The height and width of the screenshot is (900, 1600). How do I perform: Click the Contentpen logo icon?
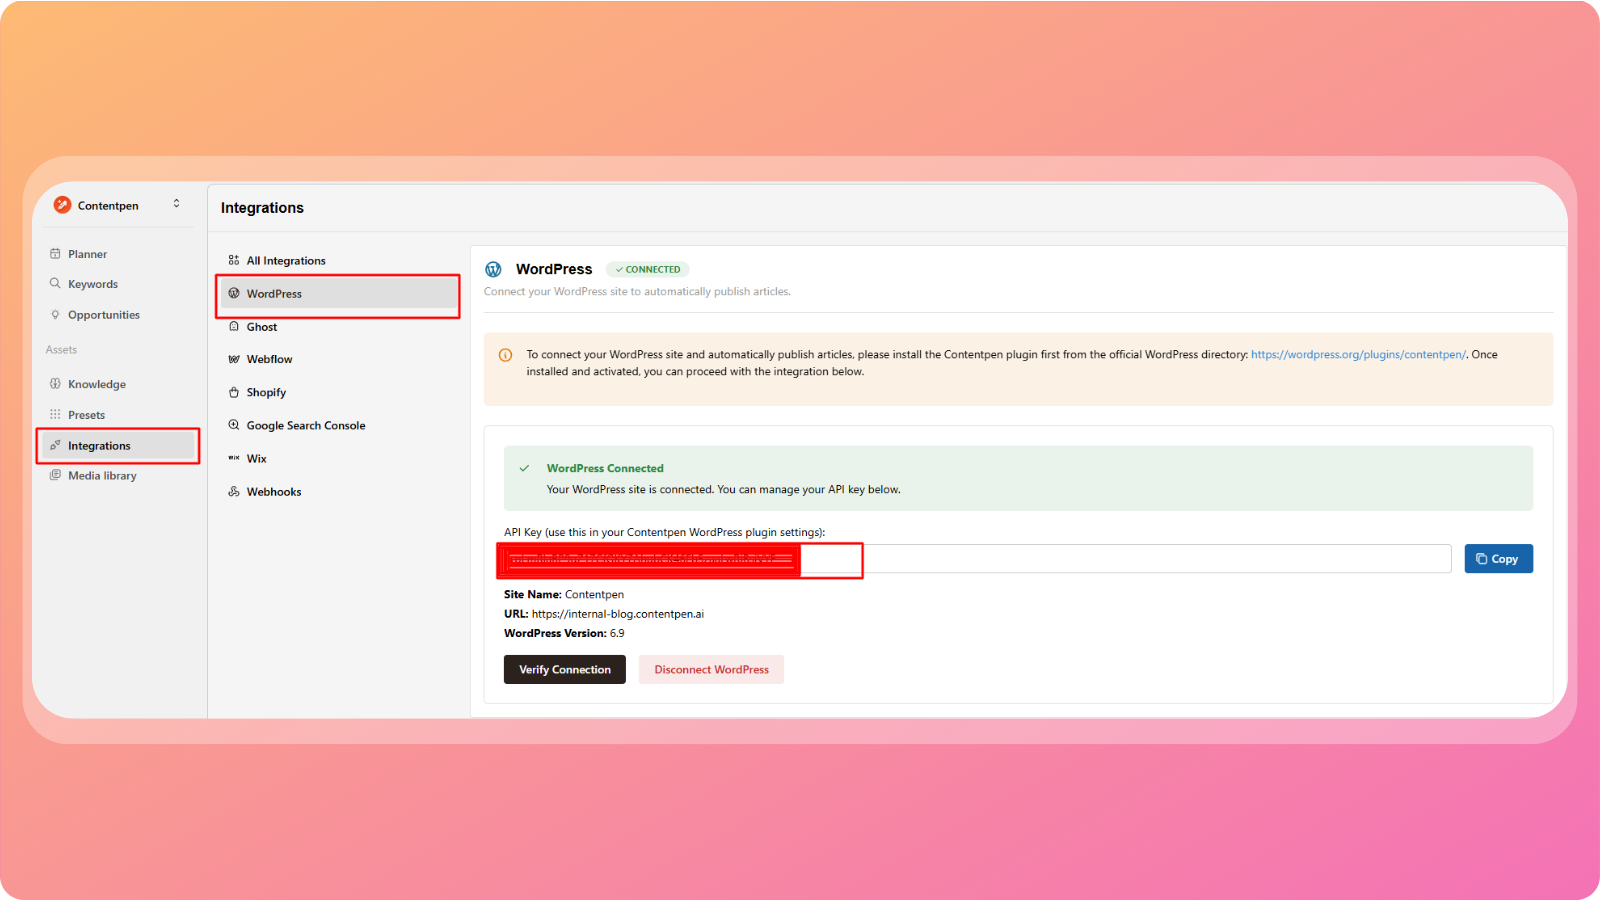click(62, 205)
